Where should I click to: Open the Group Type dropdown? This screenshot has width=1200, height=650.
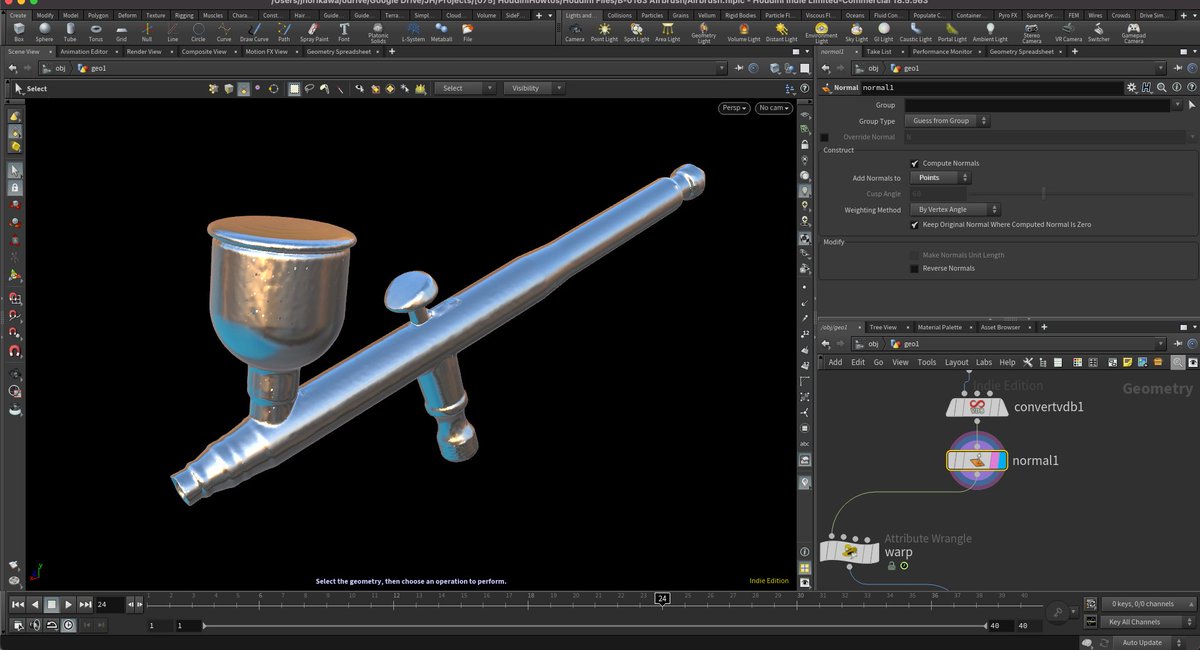click(x=949, y=121)
